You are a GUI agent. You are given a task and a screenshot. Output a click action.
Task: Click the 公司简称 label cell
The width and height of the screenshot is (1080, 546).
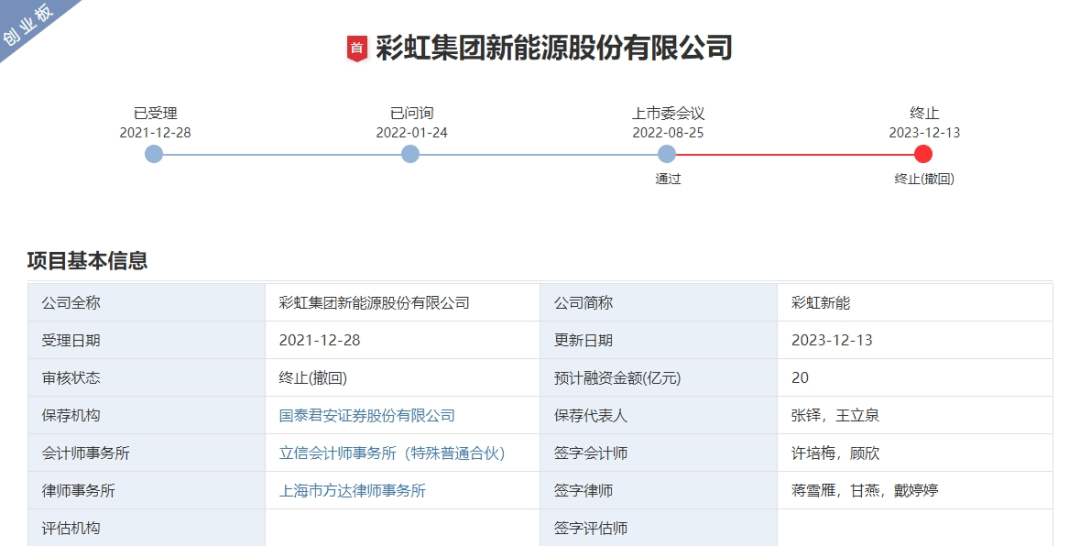click(659, 302)
